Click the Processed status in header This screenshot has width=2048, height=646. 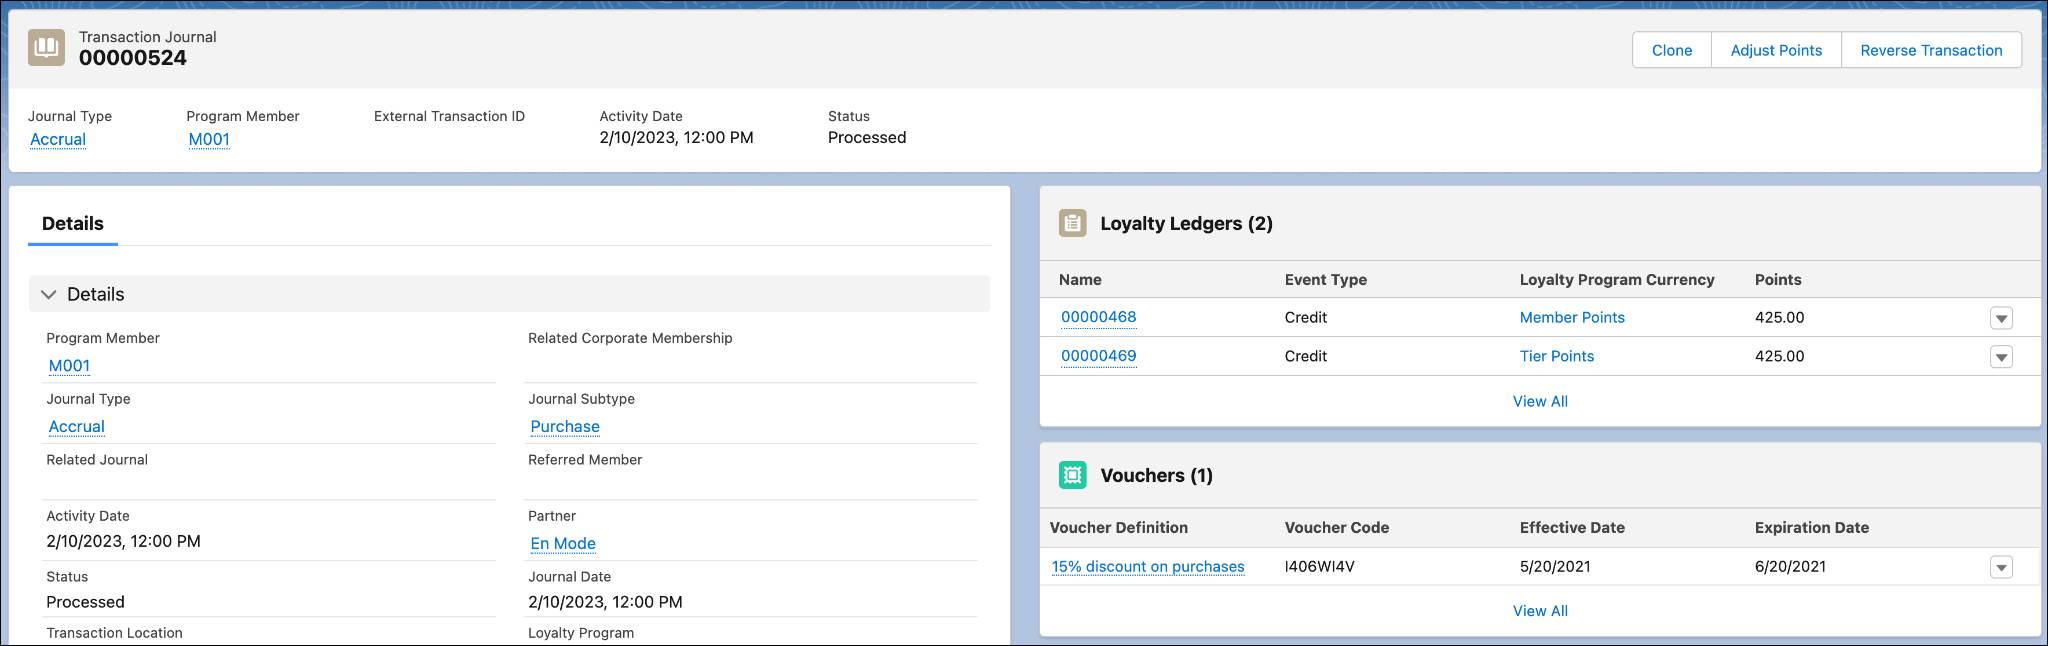867,137
